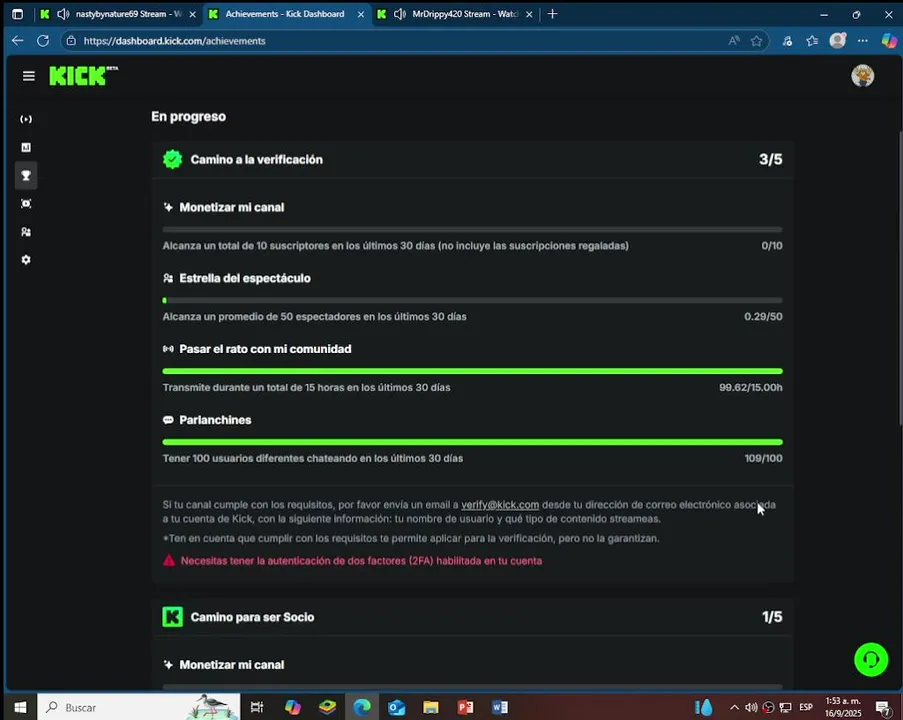Open Word from the taskbar
903x720 pixels.
(500, 707)
